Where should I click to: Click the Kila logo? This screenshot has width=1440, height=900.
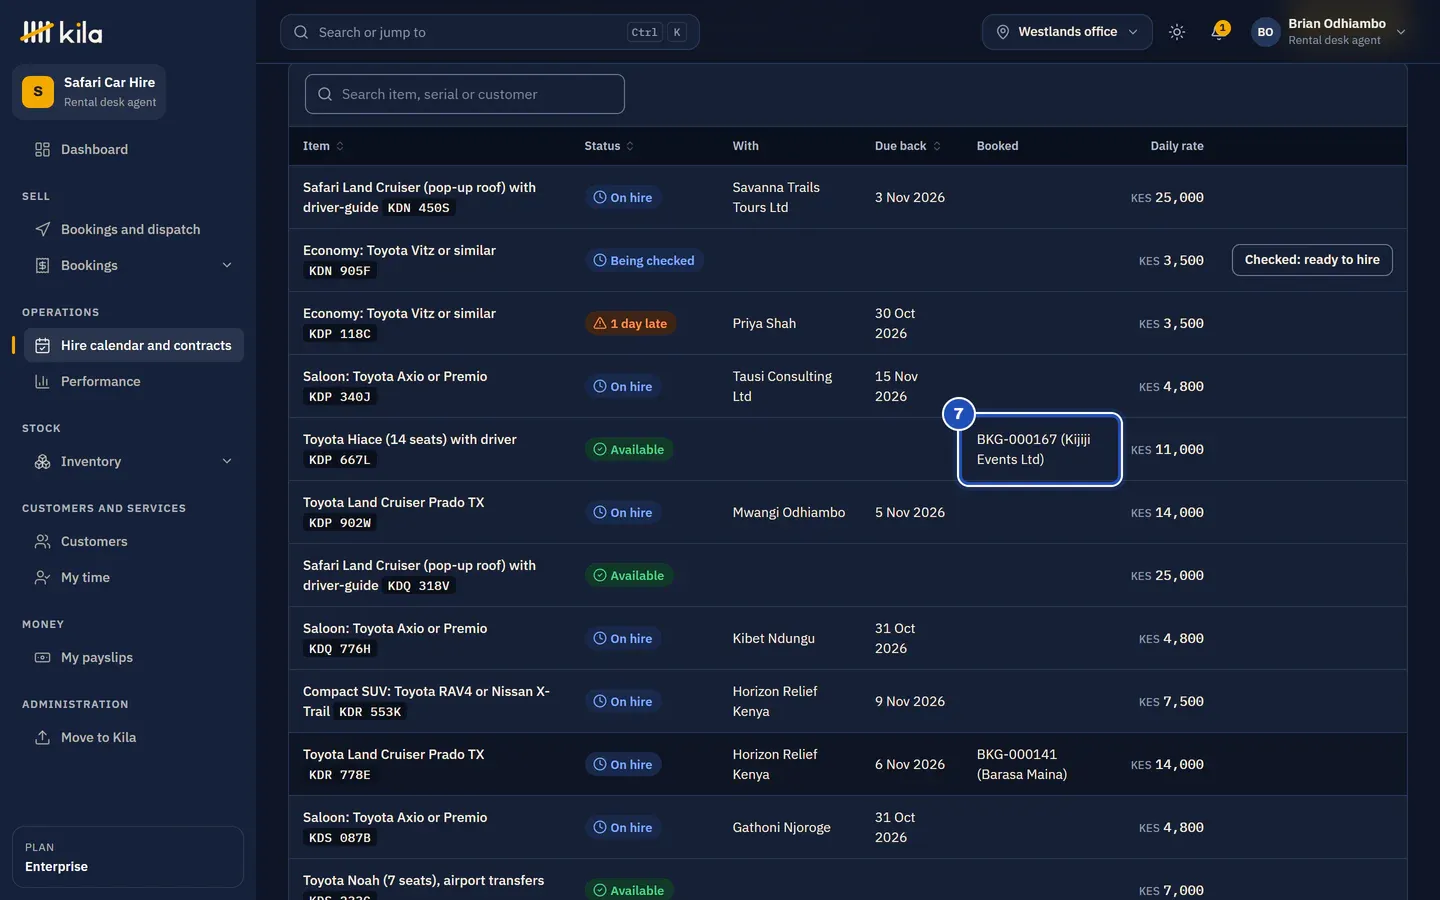(x=61, y=32)
